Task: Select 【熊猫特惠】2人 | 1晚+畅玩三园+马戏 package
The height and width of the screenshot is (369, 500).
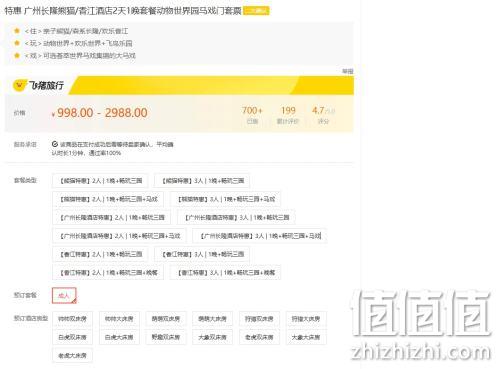Action: click(108, 199)
